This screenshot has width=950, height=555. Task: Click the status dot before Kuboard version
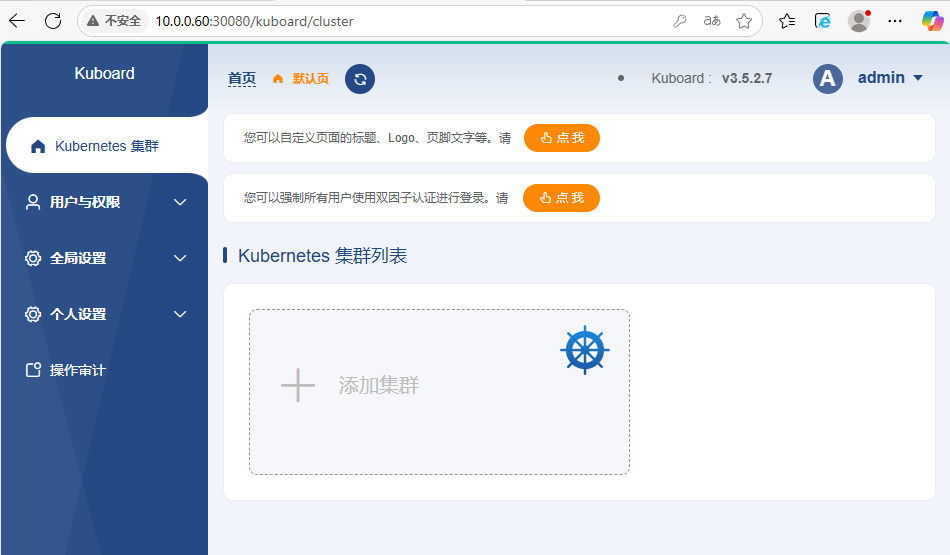(x=621, y=78)
